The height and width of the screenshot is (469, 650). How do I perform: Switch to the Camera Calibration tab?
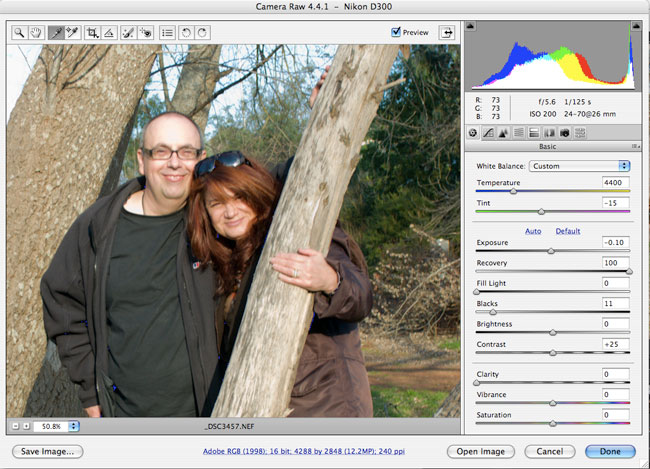(565, 133)
